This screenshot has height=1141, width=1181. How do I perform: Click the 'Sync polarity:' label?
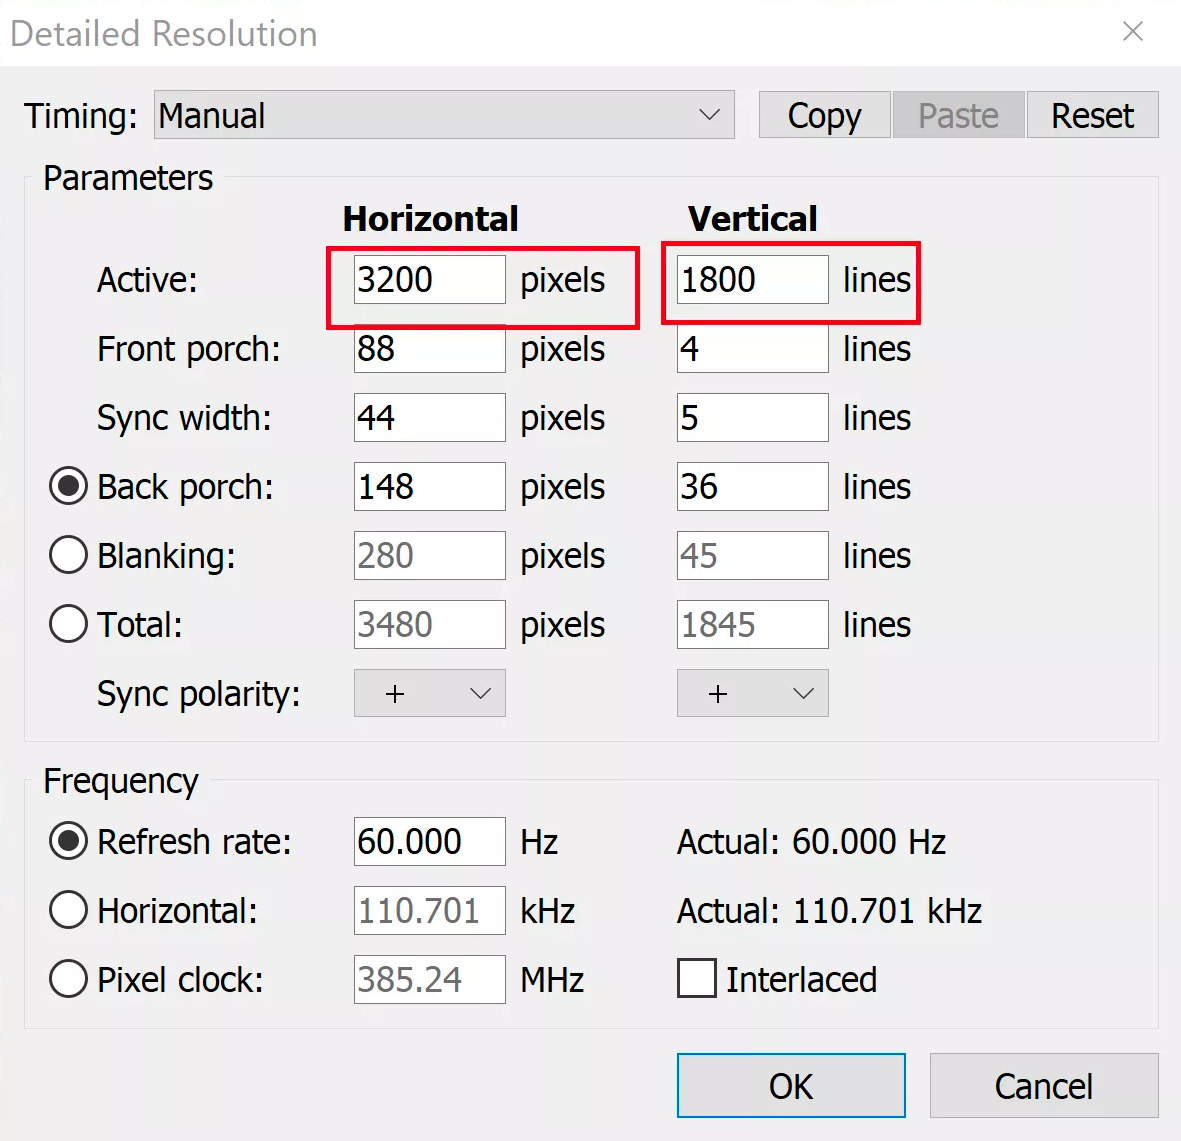click(199, 694)
